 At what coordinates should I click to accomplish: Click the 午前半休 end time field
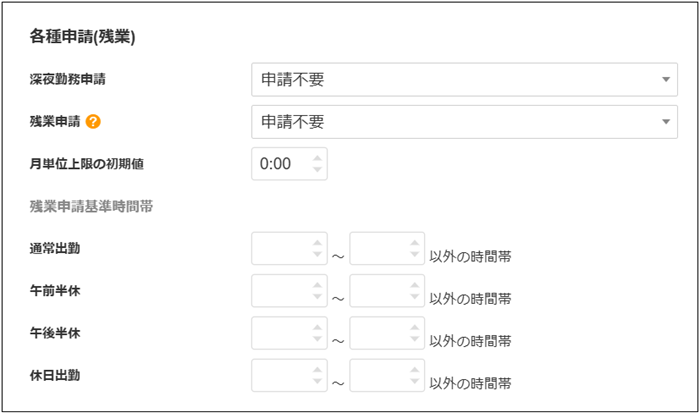click(x=379, y=291)
